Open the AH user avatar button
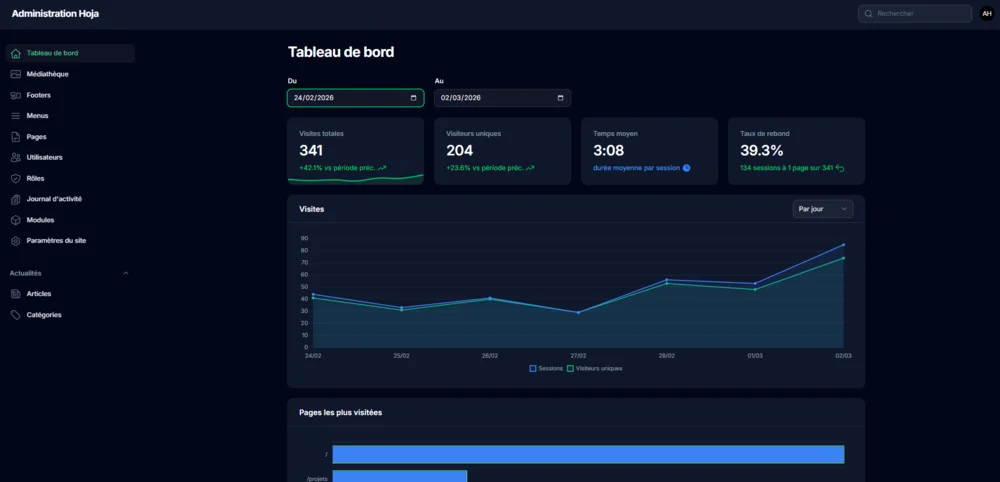1000x482 pixels. point(986,14)
